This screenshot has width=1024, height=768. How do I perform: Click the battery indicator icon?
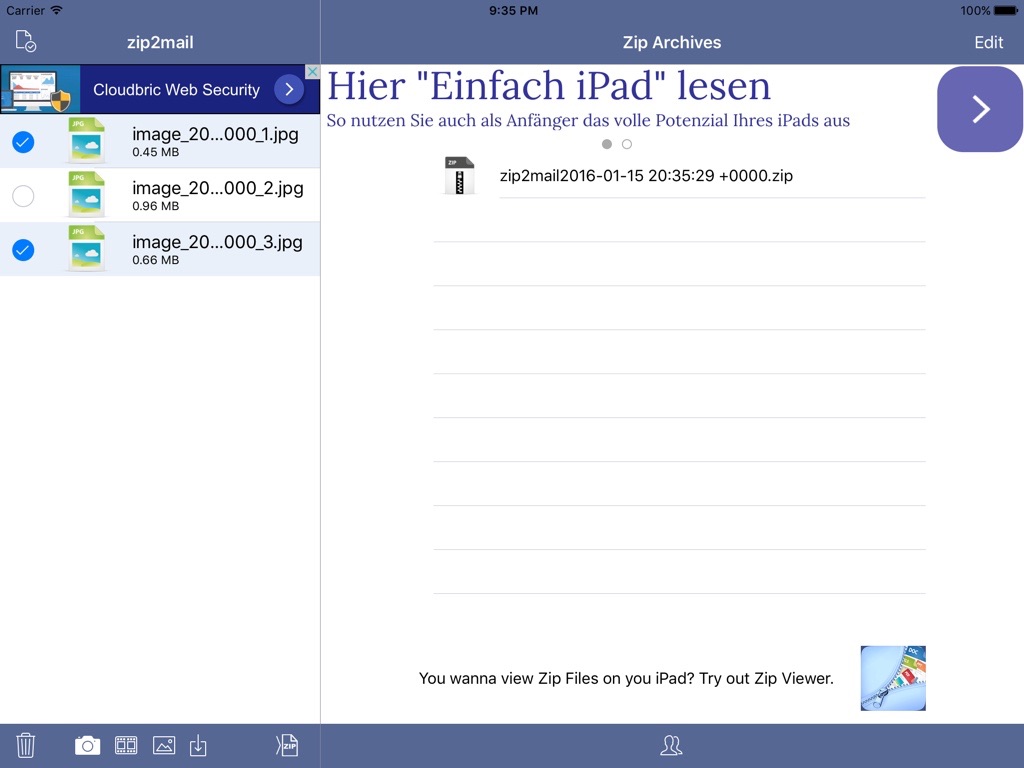pyautogui.click(x=1006, y=10)
